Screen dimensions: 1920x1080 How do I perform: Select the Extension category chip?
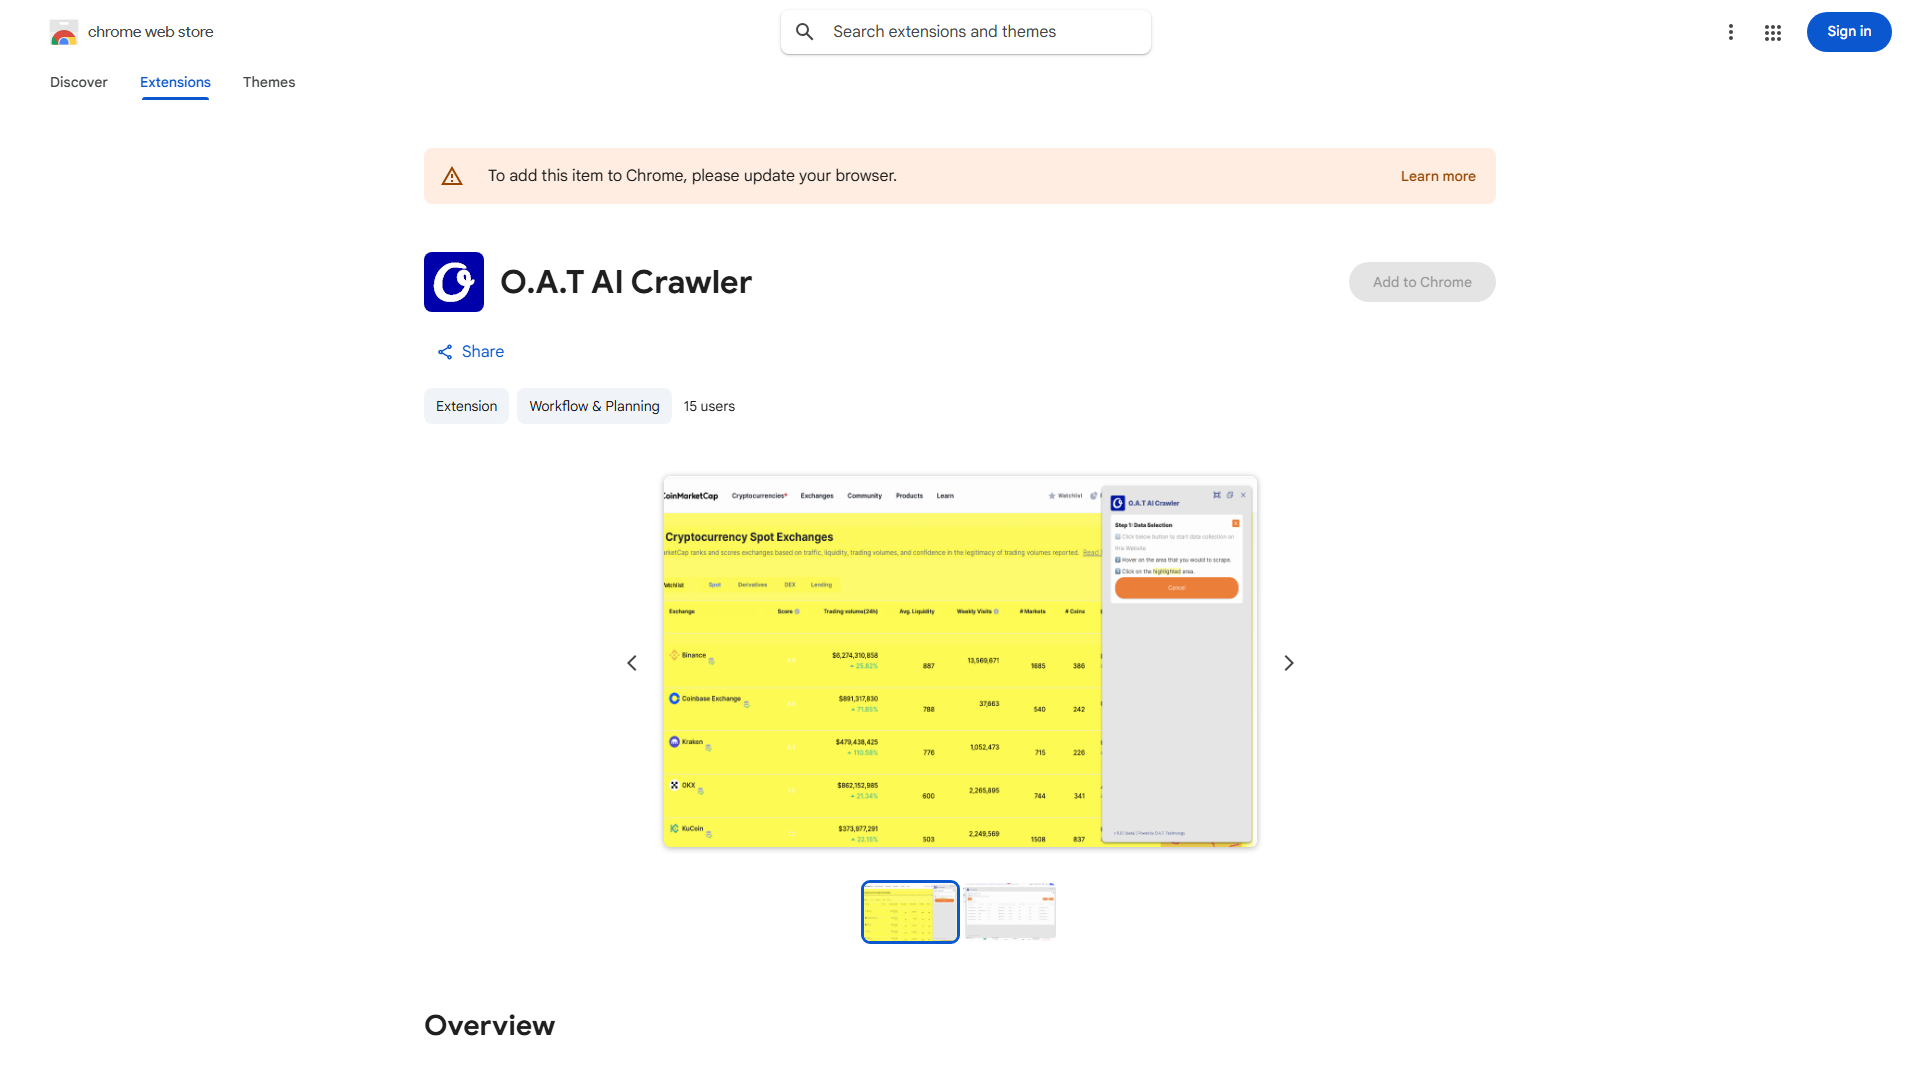466,406
